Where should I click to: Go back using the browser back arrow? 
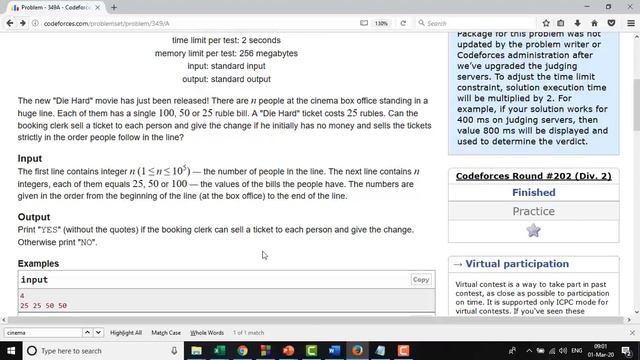[x=9, y=23]
